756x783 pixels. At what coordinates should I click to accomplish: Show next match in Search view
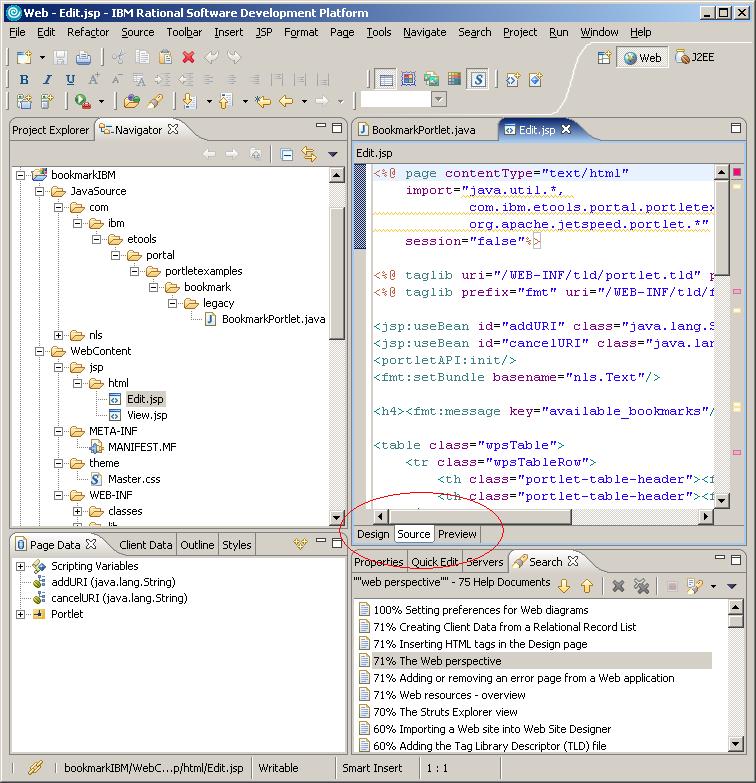(565, 586)
